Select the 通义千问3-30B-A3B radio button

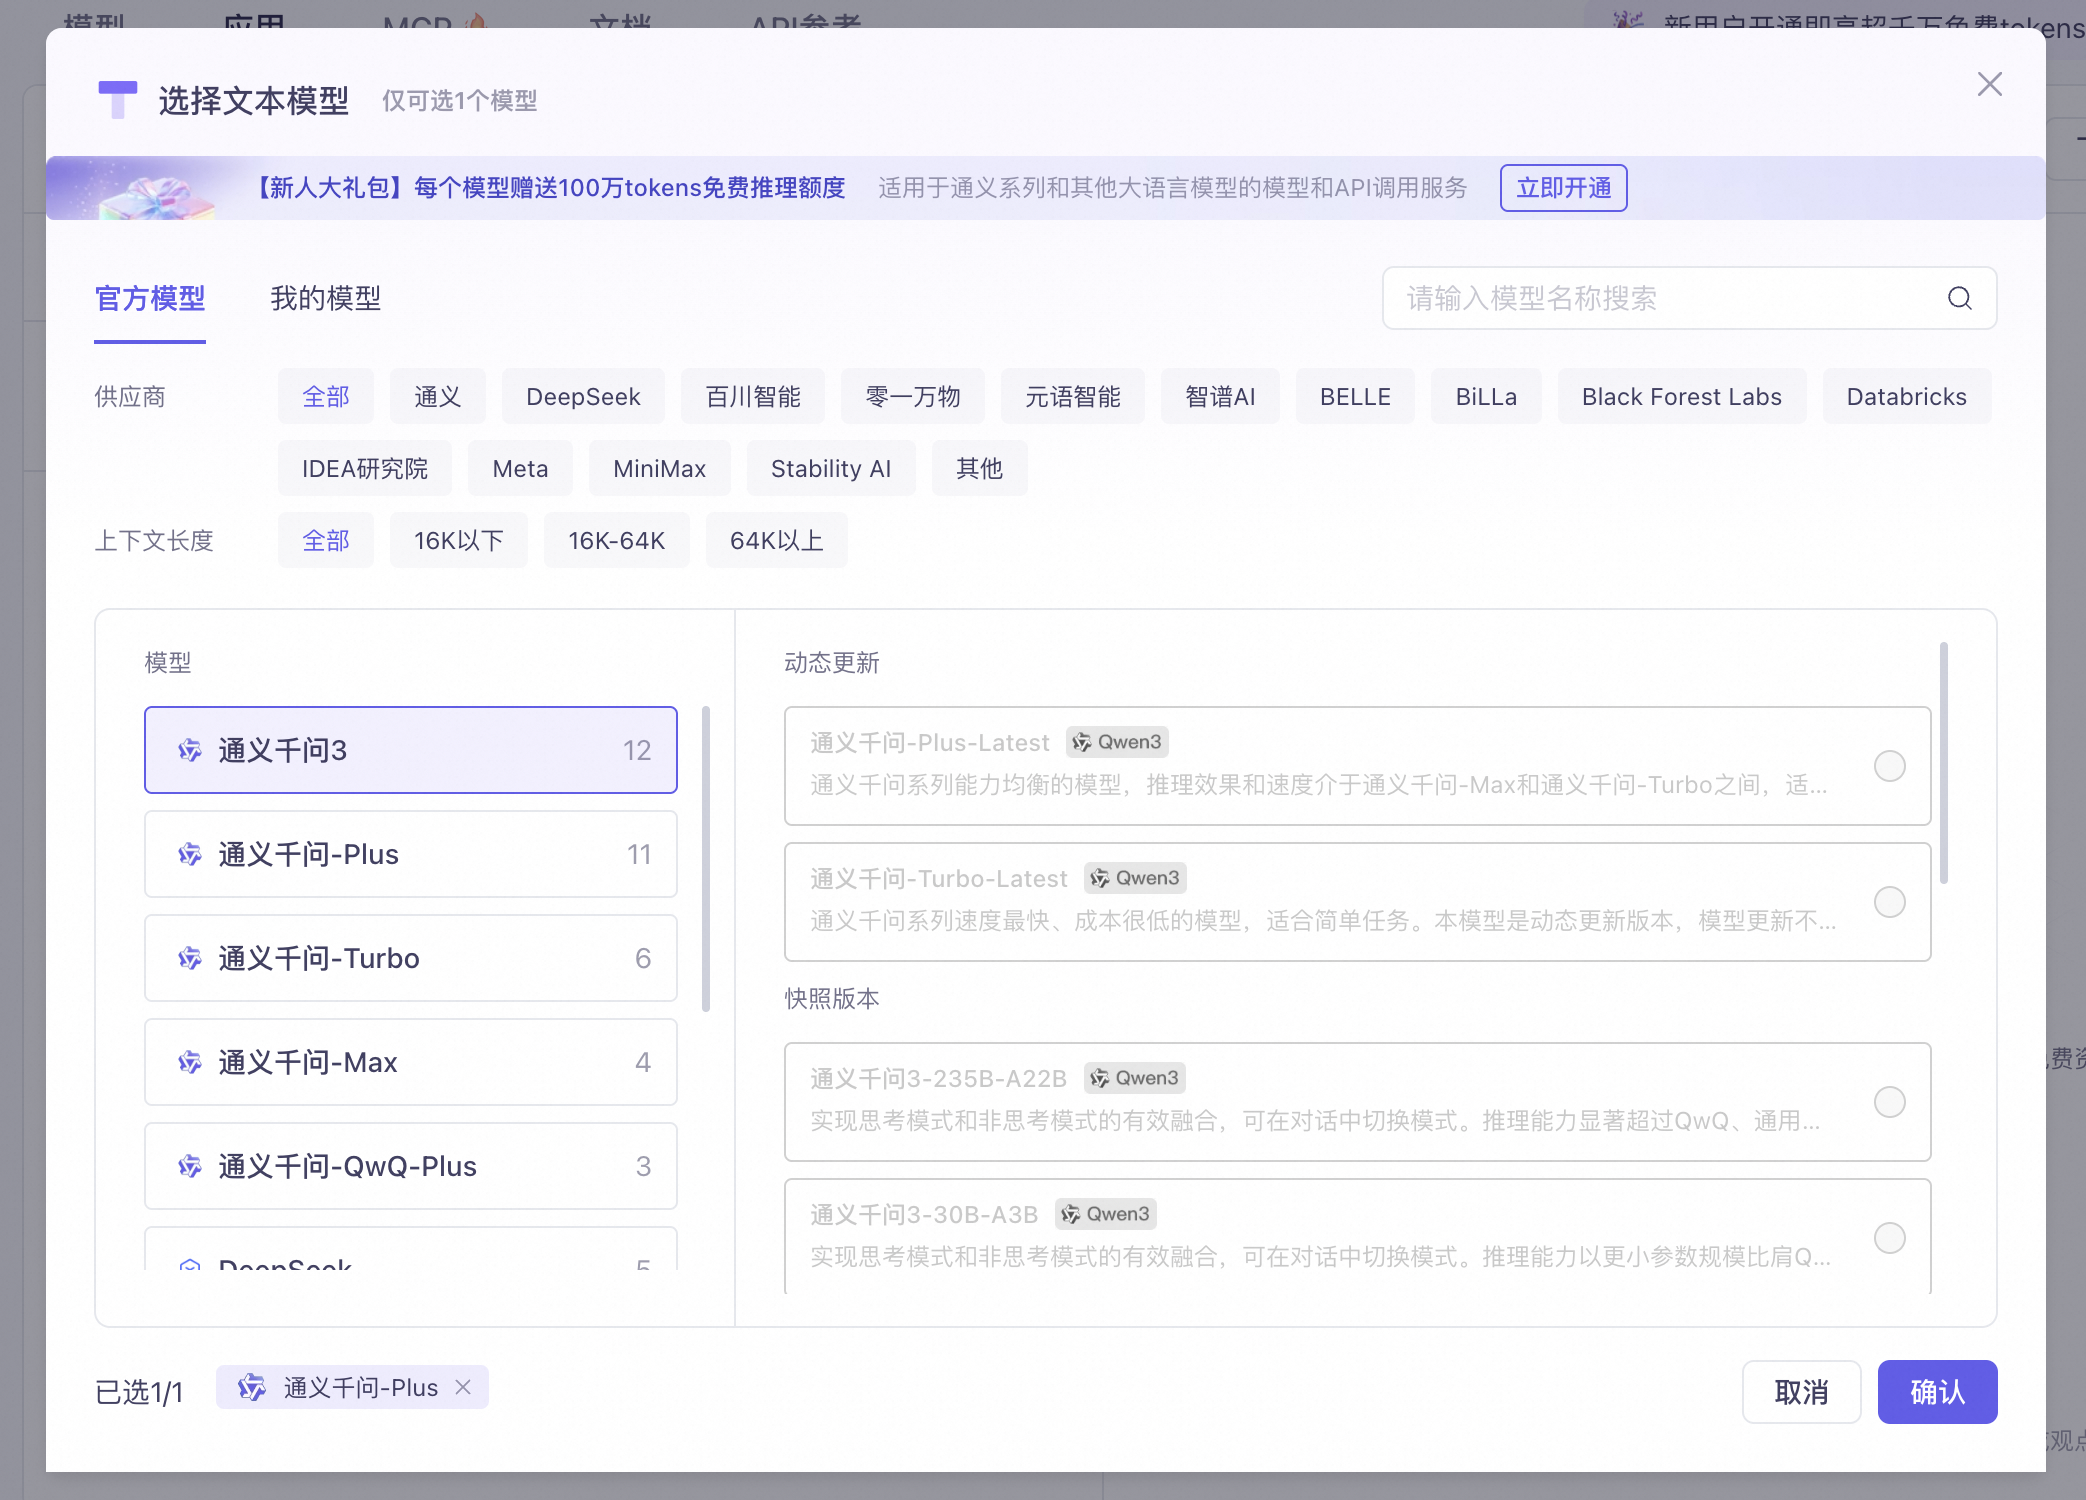pos(1889,1238)
